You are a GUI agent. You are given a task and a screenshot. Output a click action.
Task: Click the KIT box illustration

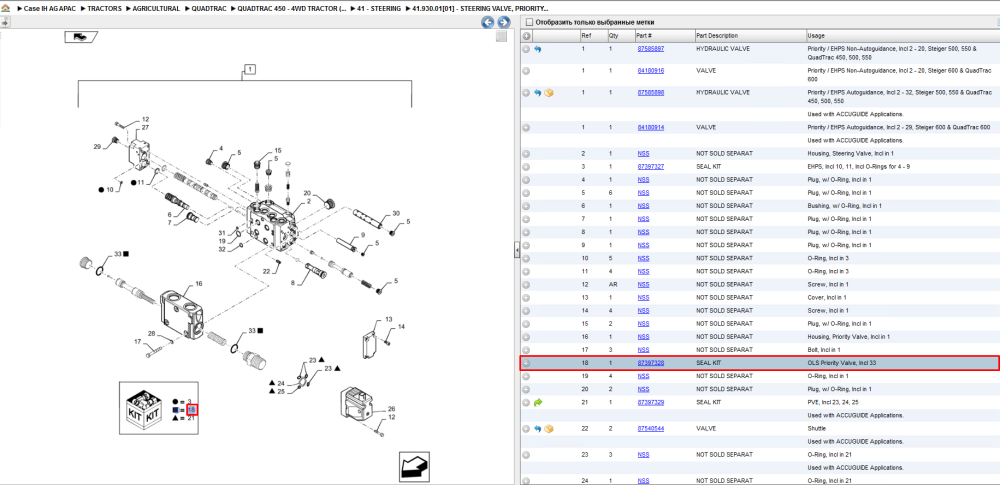click(x=143, y=409)
